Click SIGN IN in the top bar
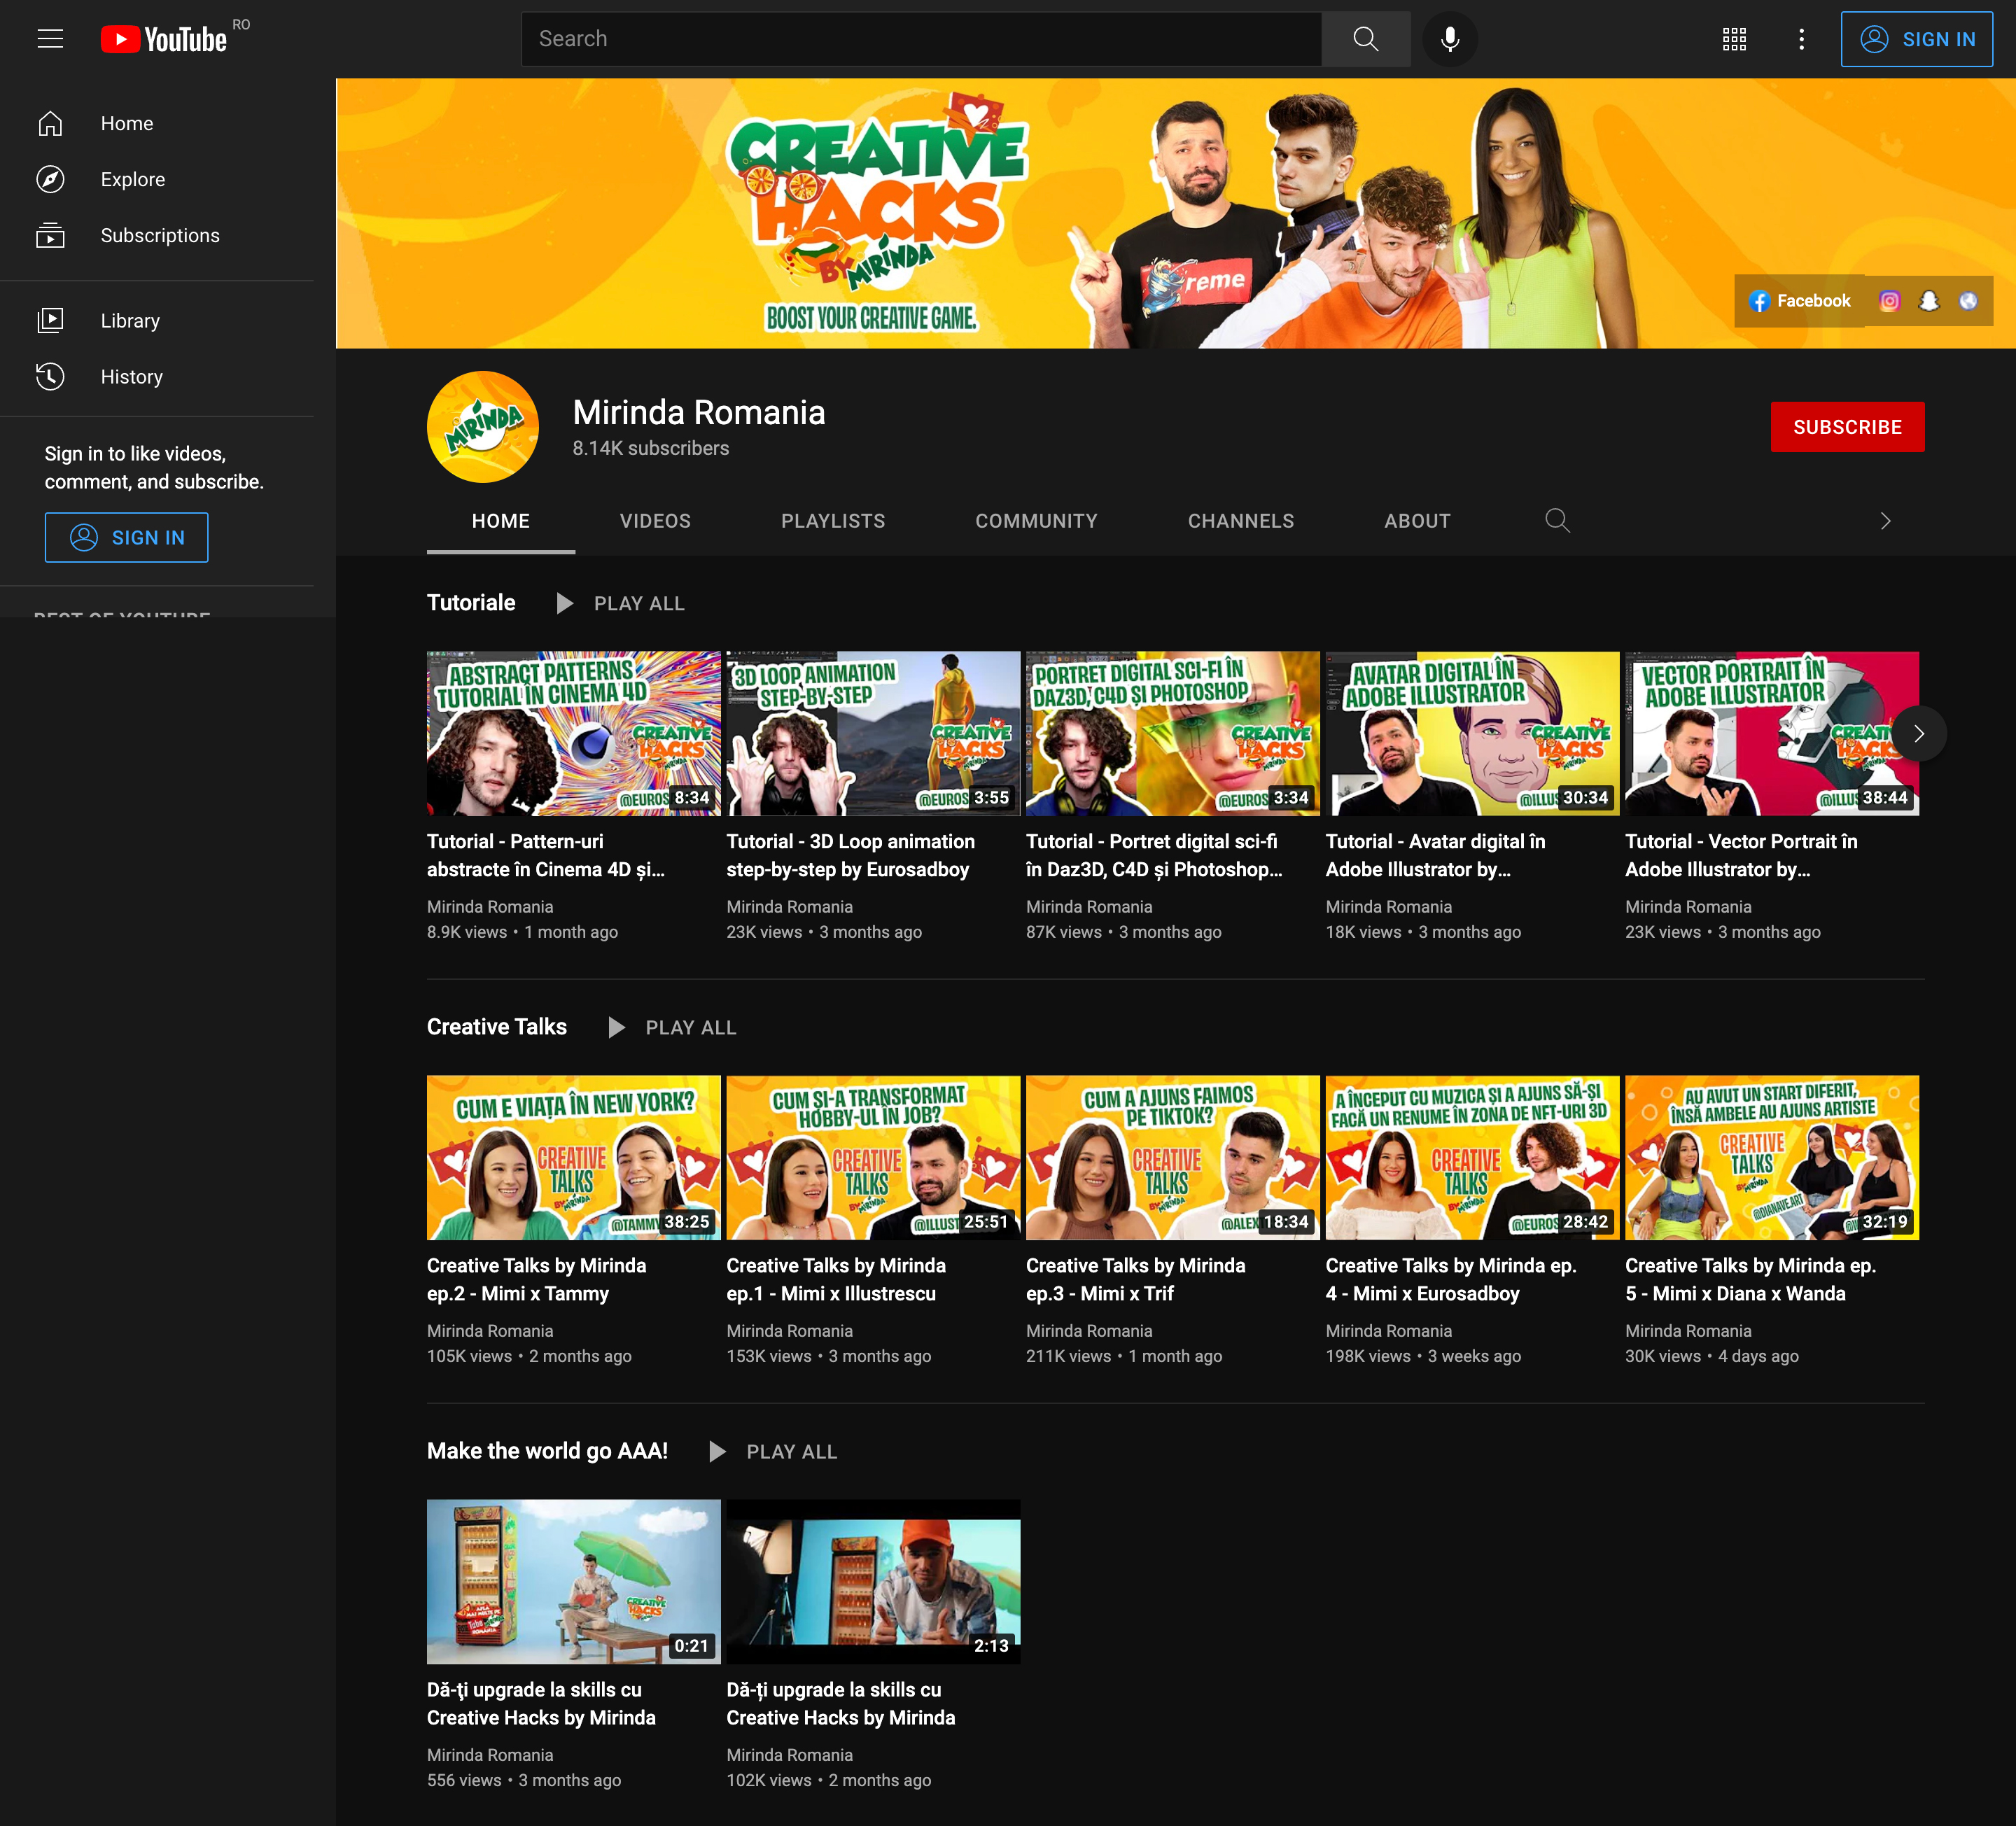The image size is (2016, 1826). [x=1916, y=39]
